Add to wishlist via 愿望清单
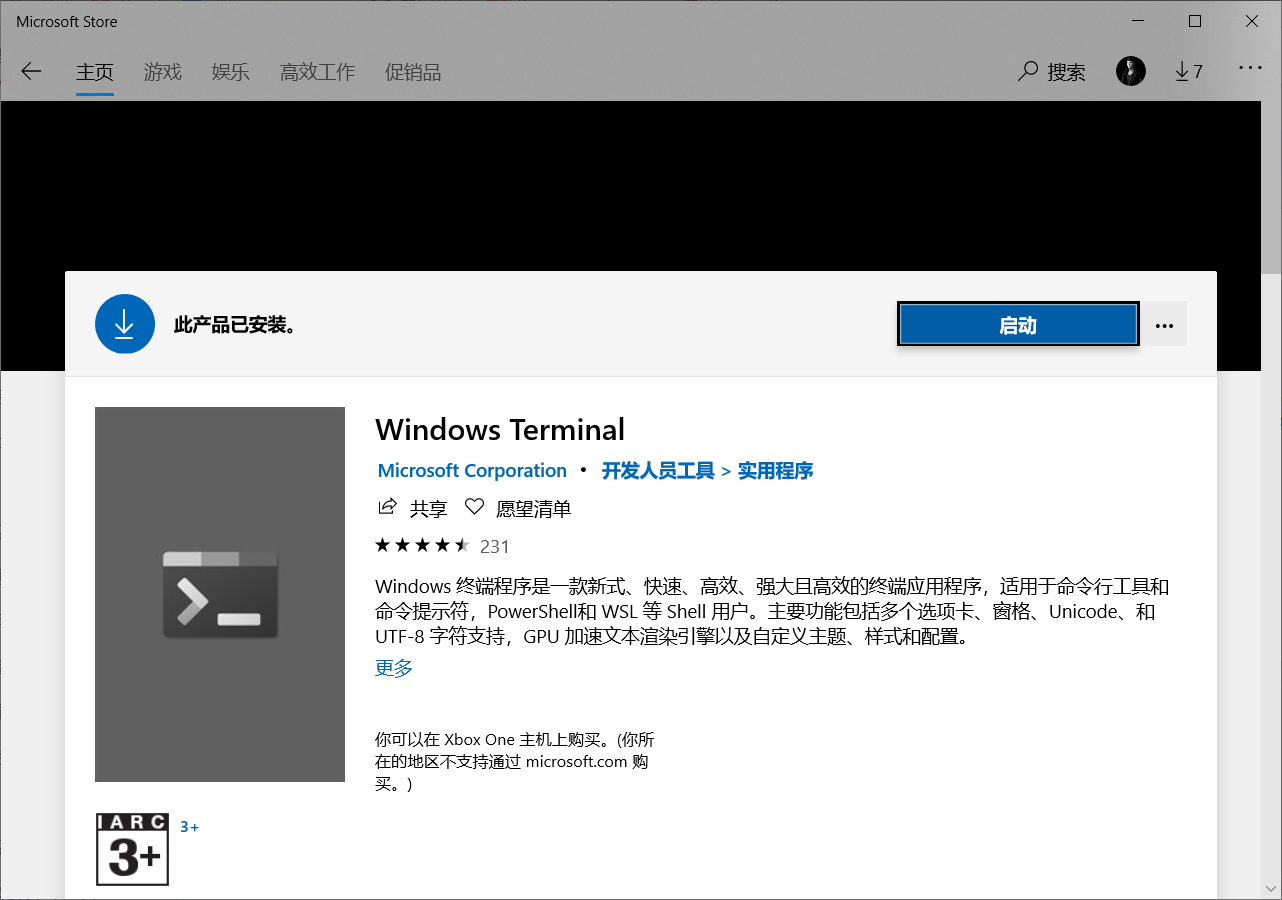Viewport: 1282px width, 900px height. click(519, 508)
